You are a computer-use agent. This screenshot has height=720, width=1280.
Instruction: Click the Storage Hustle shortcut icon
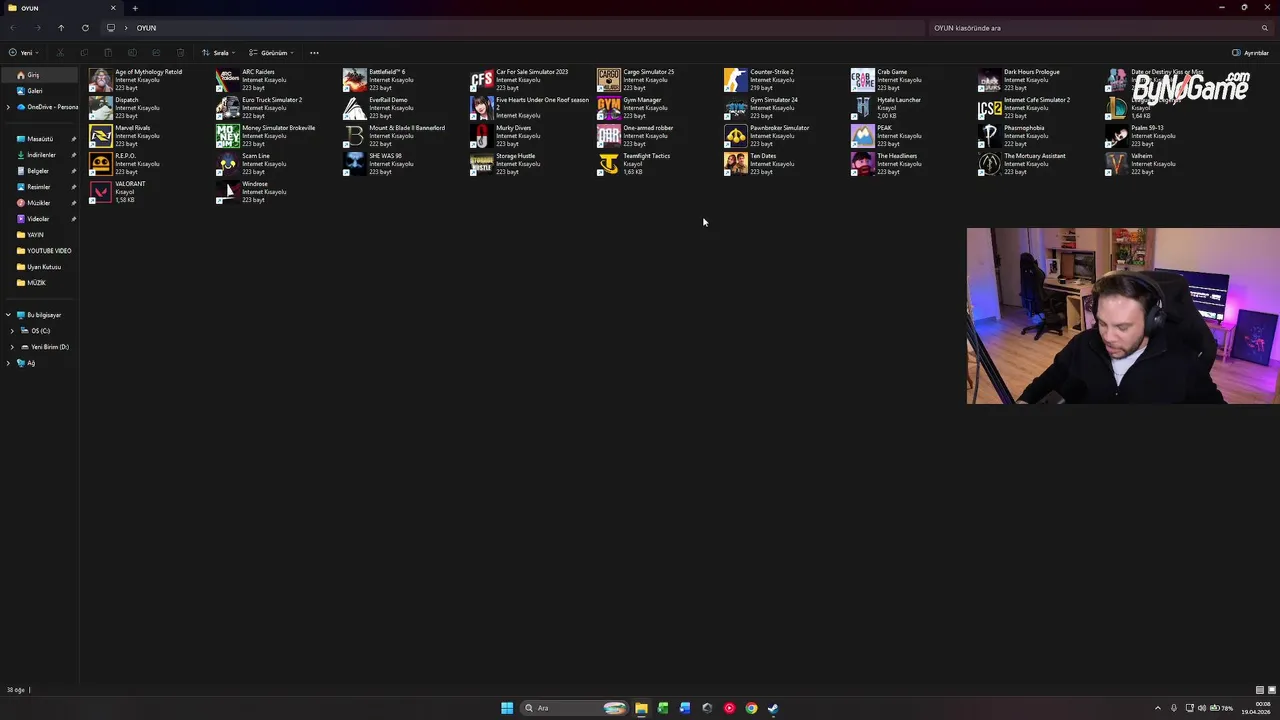point(482,164)
